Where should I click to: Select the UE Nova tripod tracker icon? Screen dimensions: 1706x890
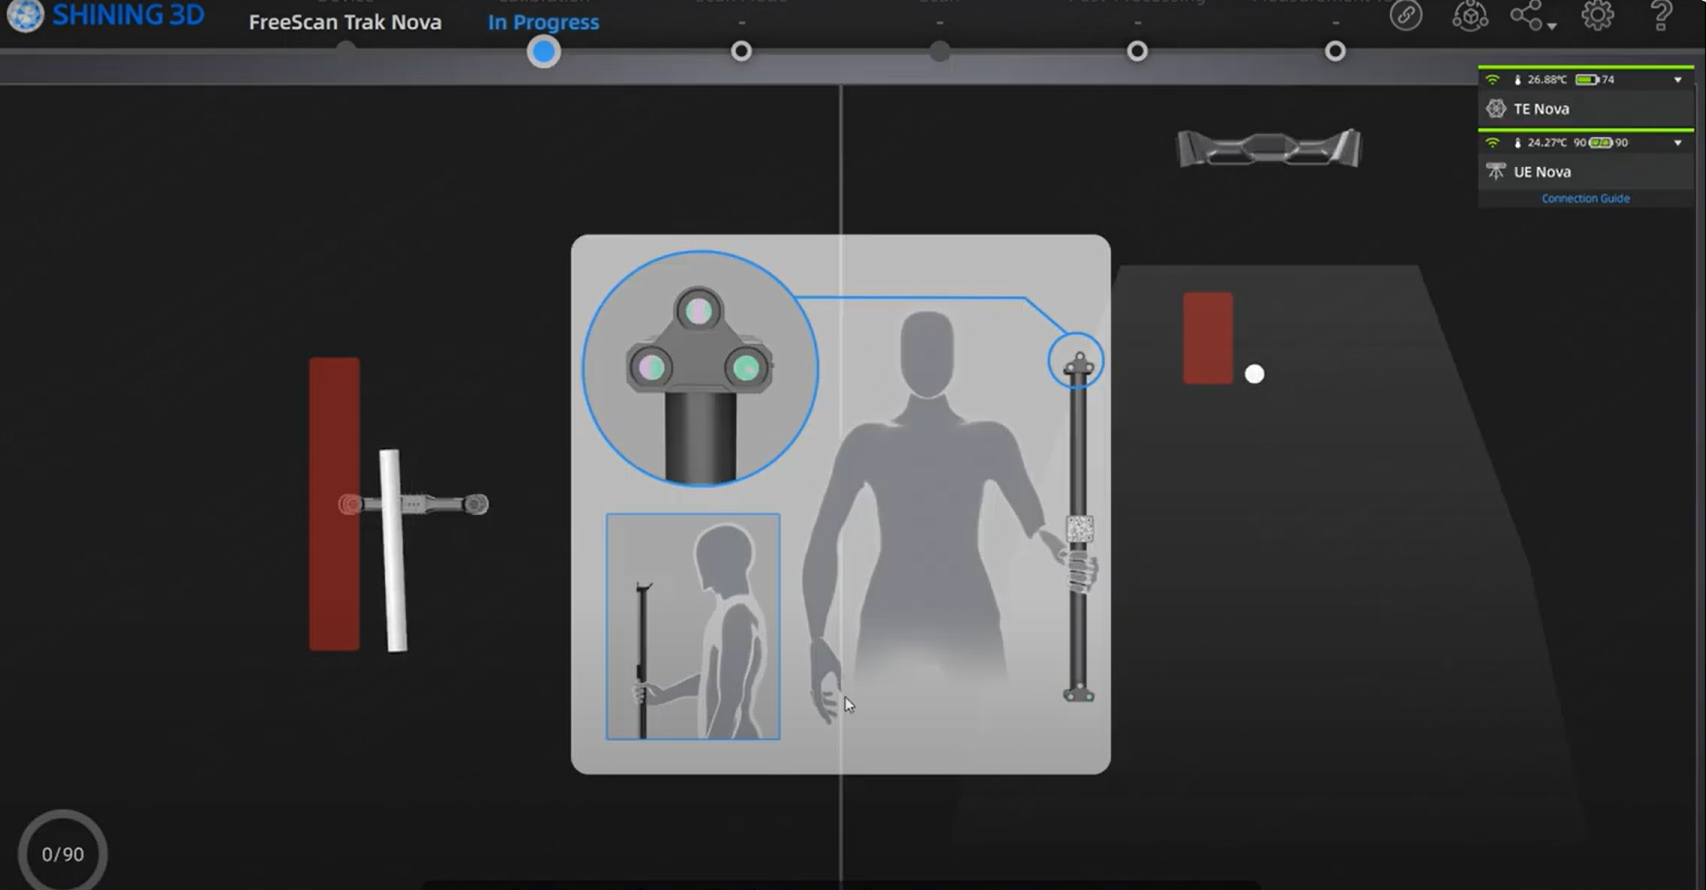click(1496, 171)
